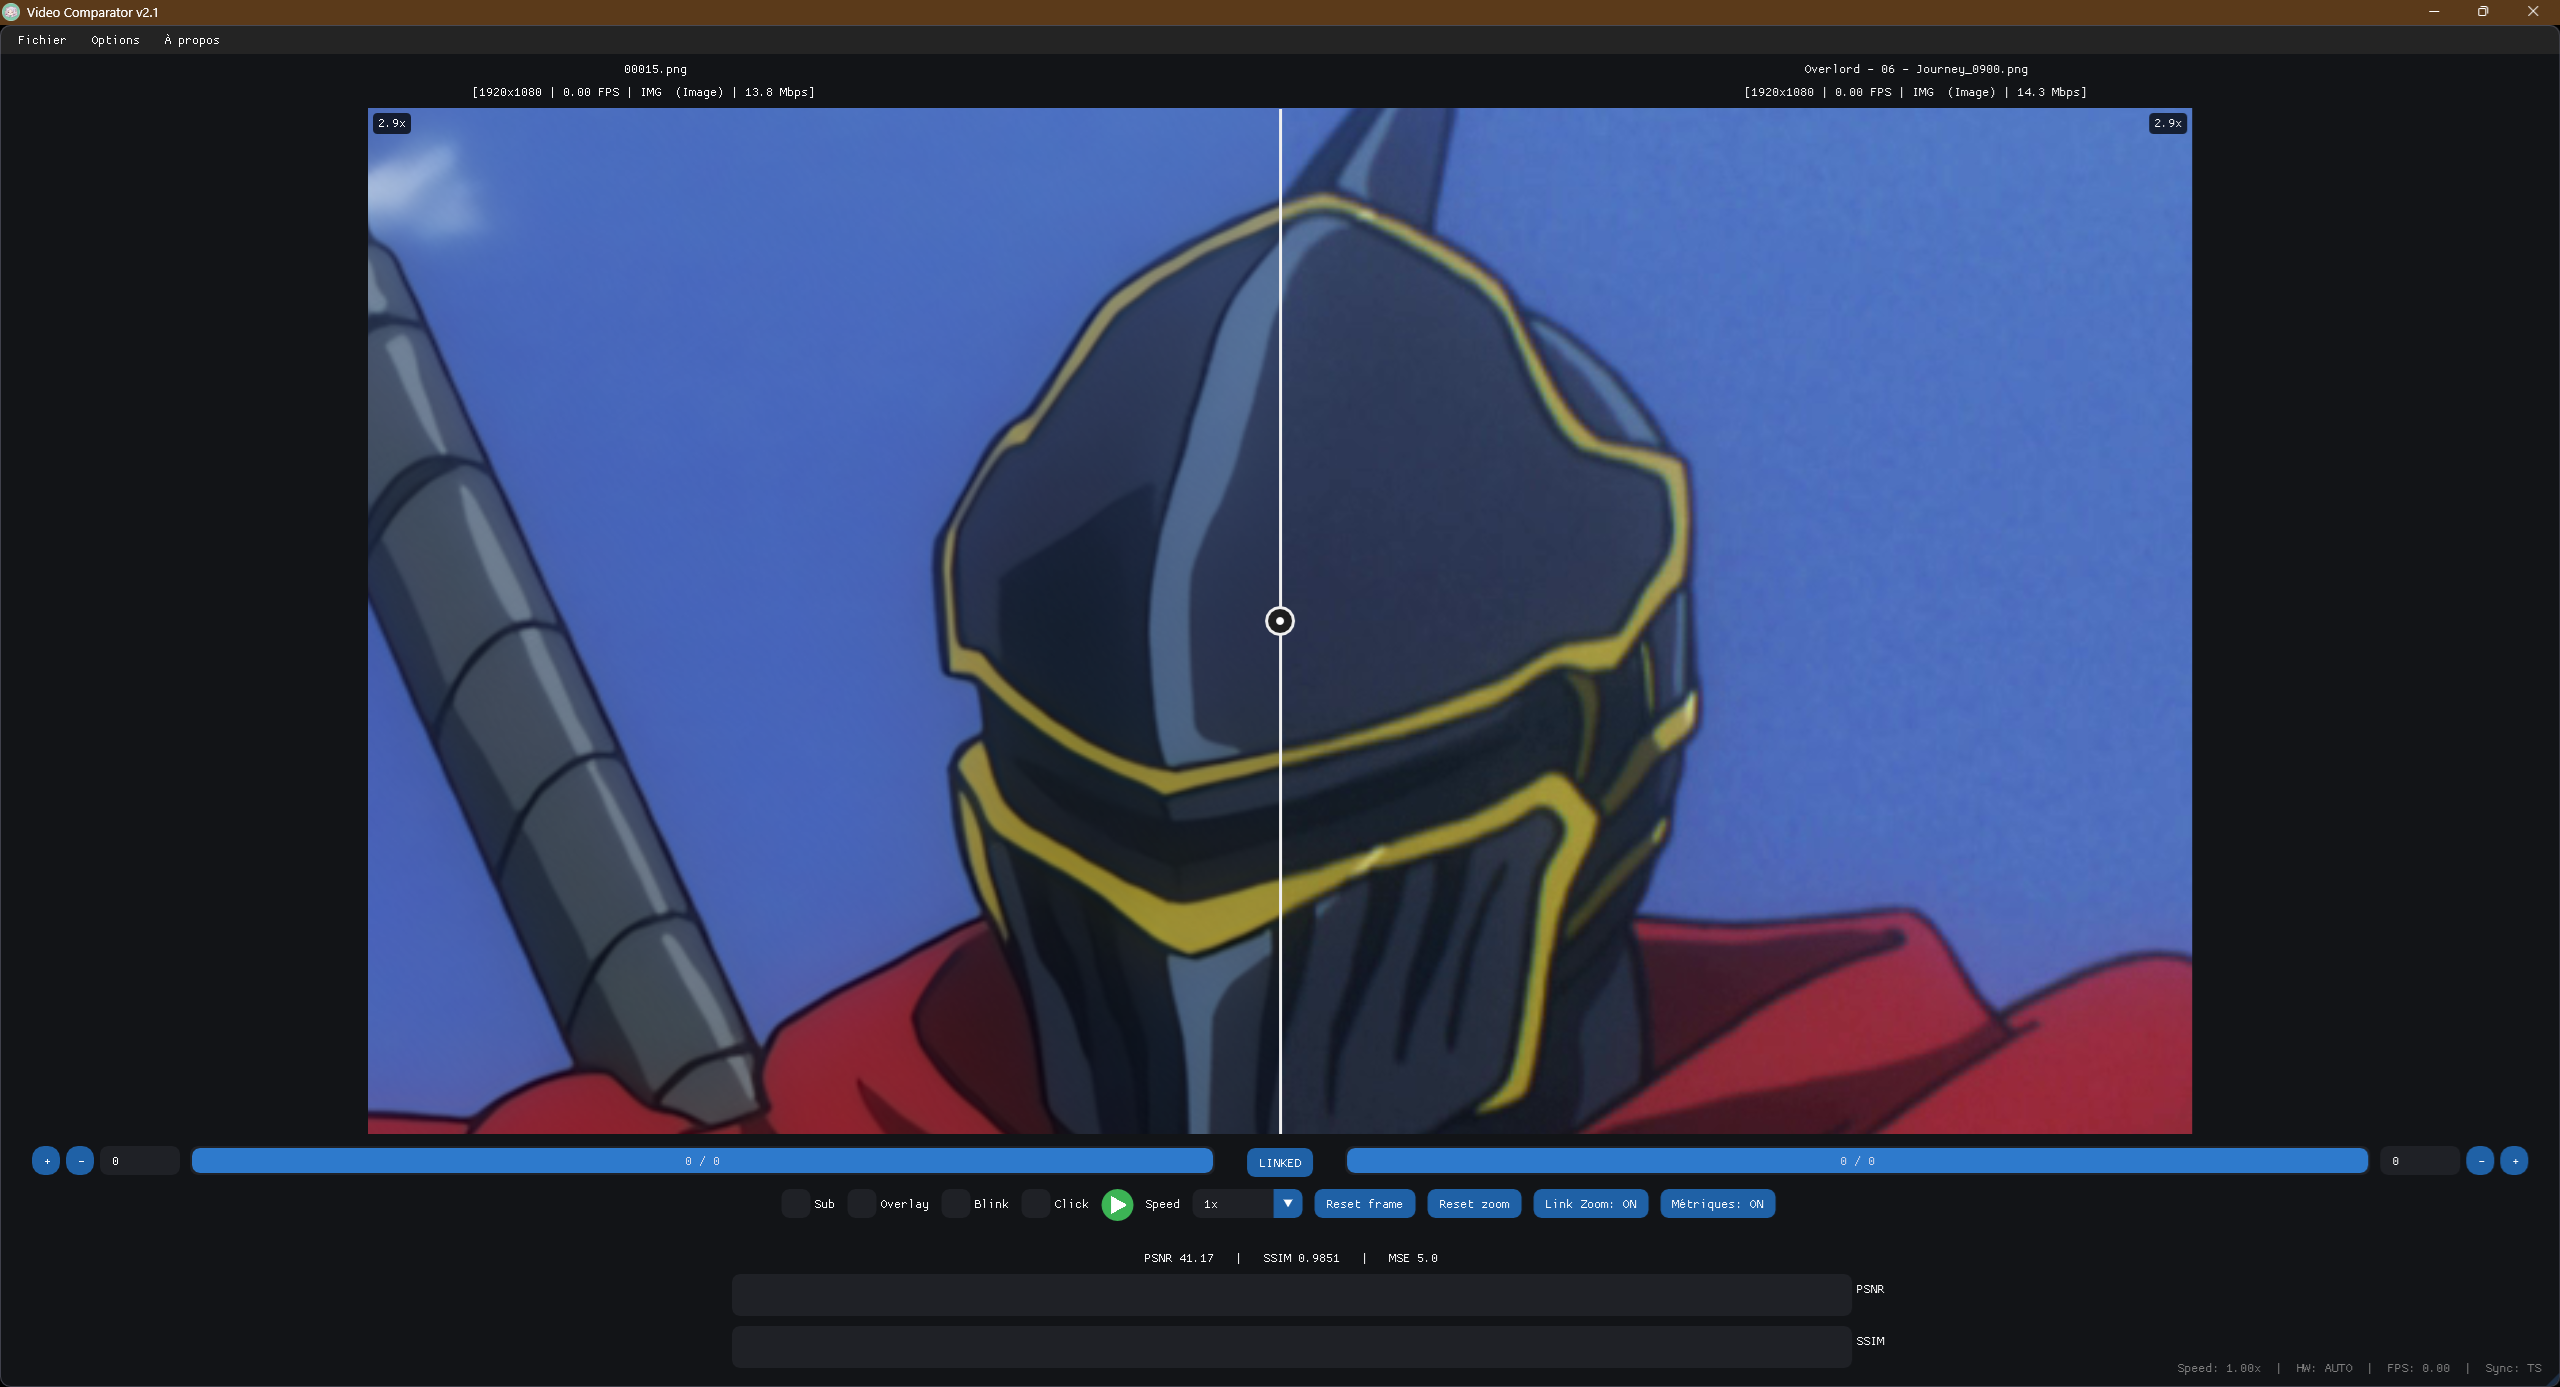2560x1387 pixels.
Task: Click the right video plus offset button
Action: (2514, 1161)
